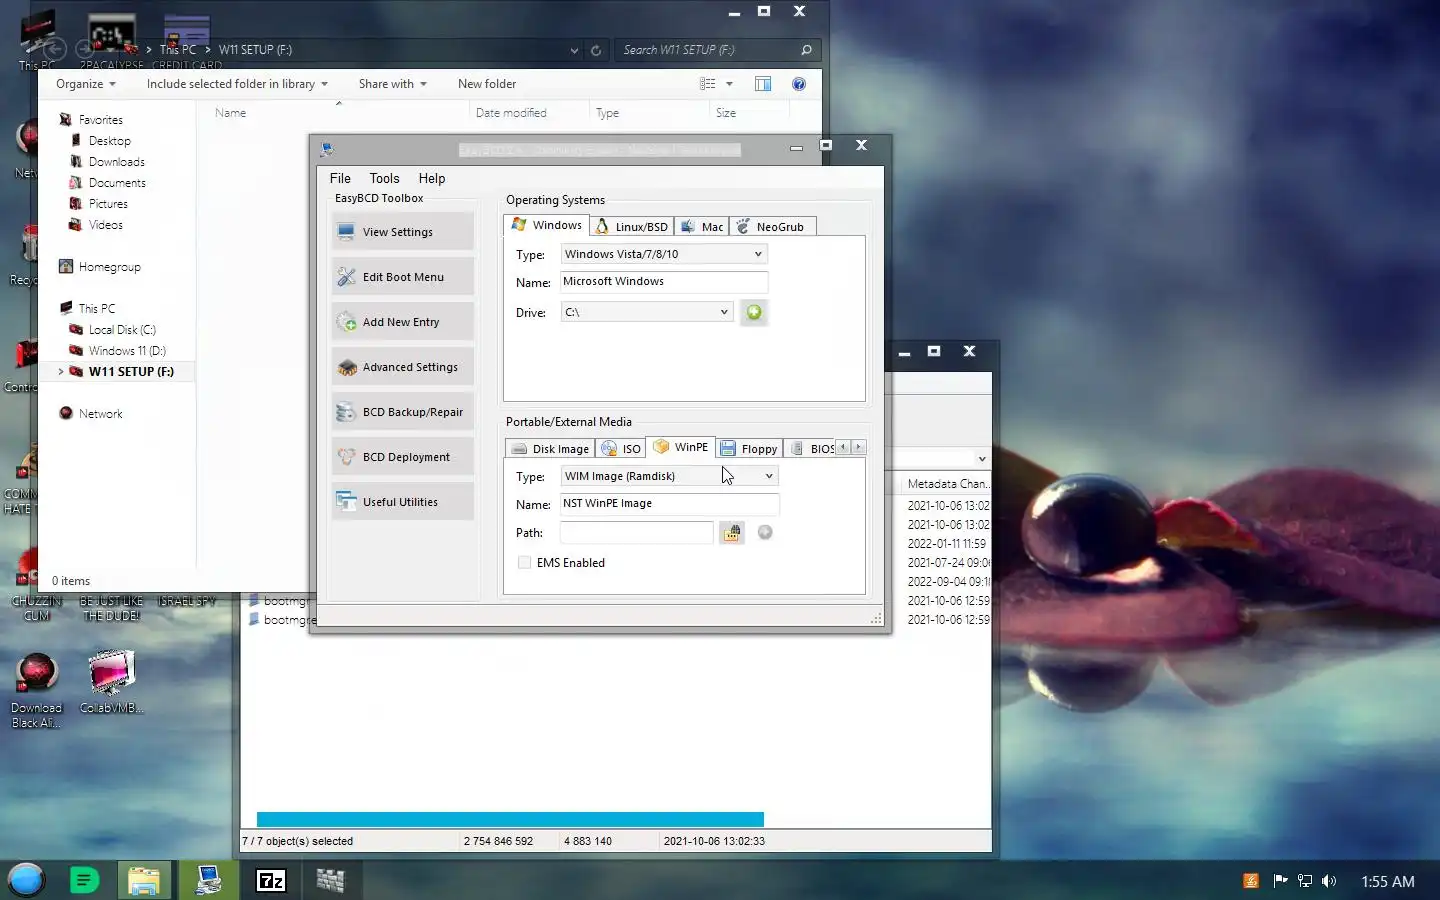This screenshot has height=900, width=1440.
Task: Click New folder in Explorer toolbar
Action: click(x=487, y=84)
